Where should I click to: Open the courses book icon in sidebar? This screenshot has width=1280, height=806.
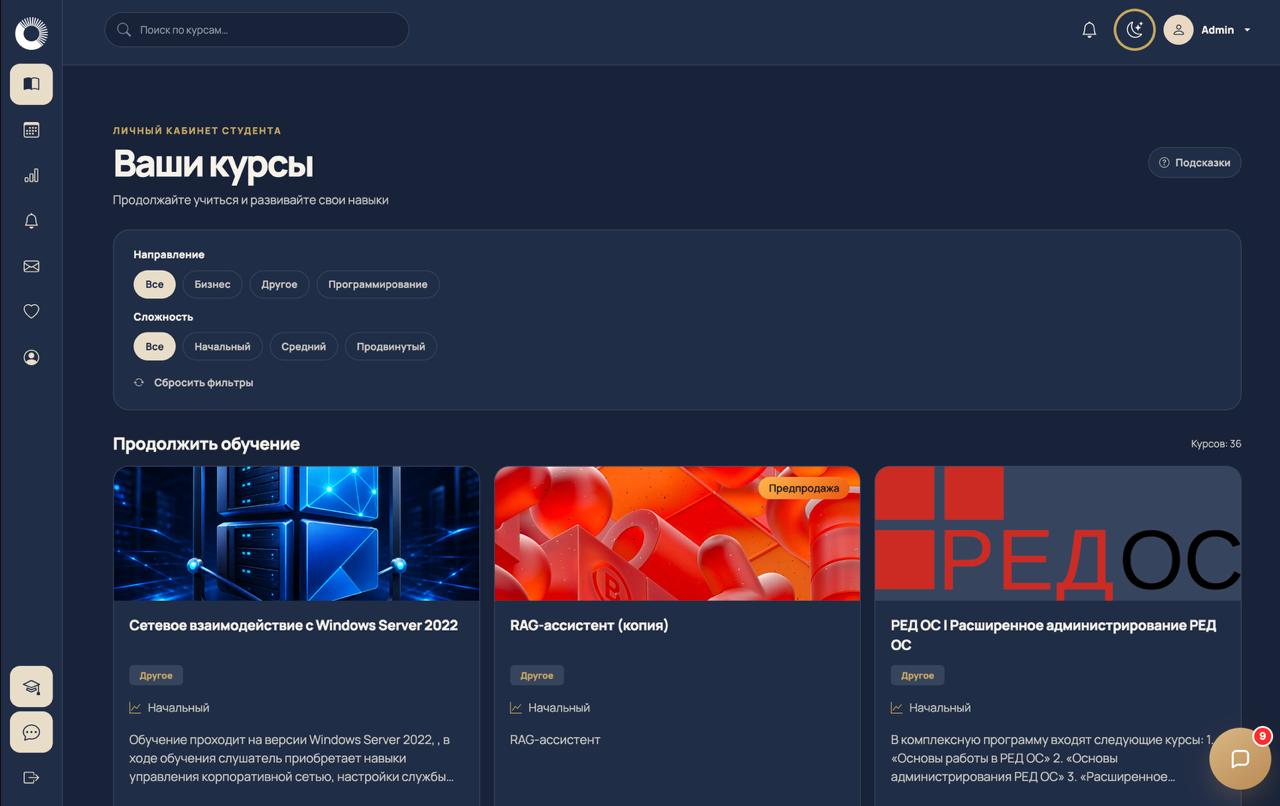(x=31, y=84)
